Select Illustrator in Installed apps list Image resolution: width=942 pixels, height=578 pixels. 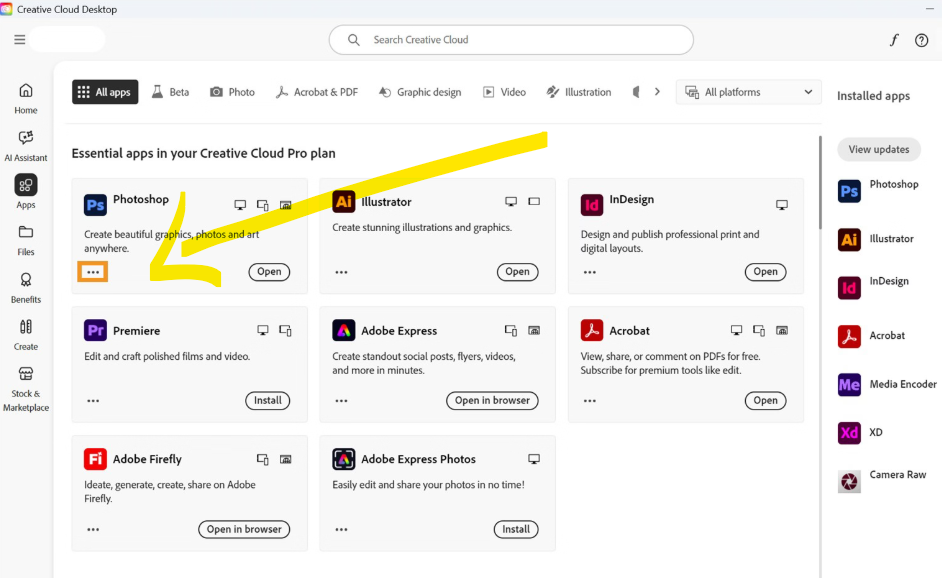(877, 239)
